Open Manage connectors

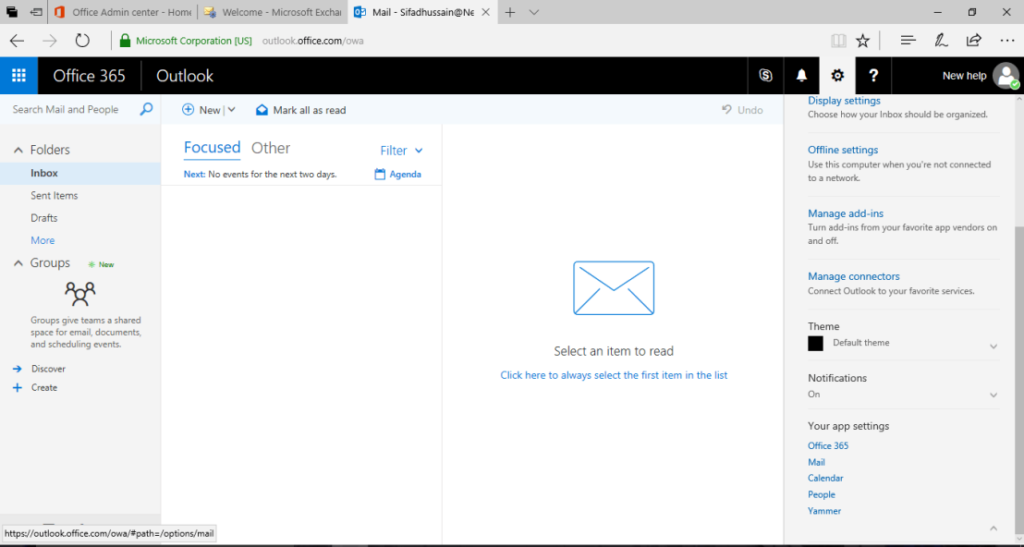point(854,276)
